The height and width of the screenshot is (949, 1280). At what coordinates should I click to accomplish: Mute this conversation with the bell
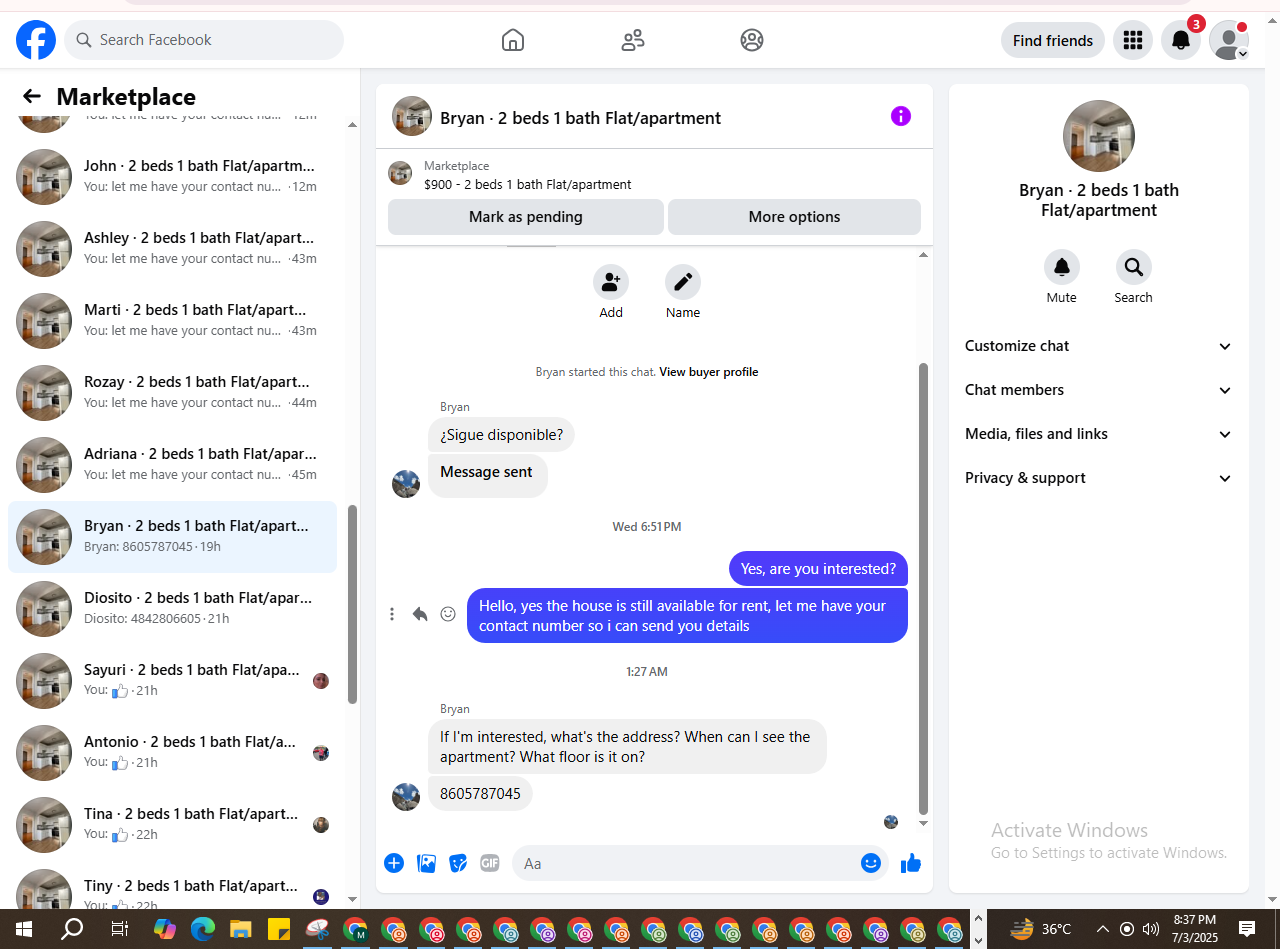tap(1062, 267)
